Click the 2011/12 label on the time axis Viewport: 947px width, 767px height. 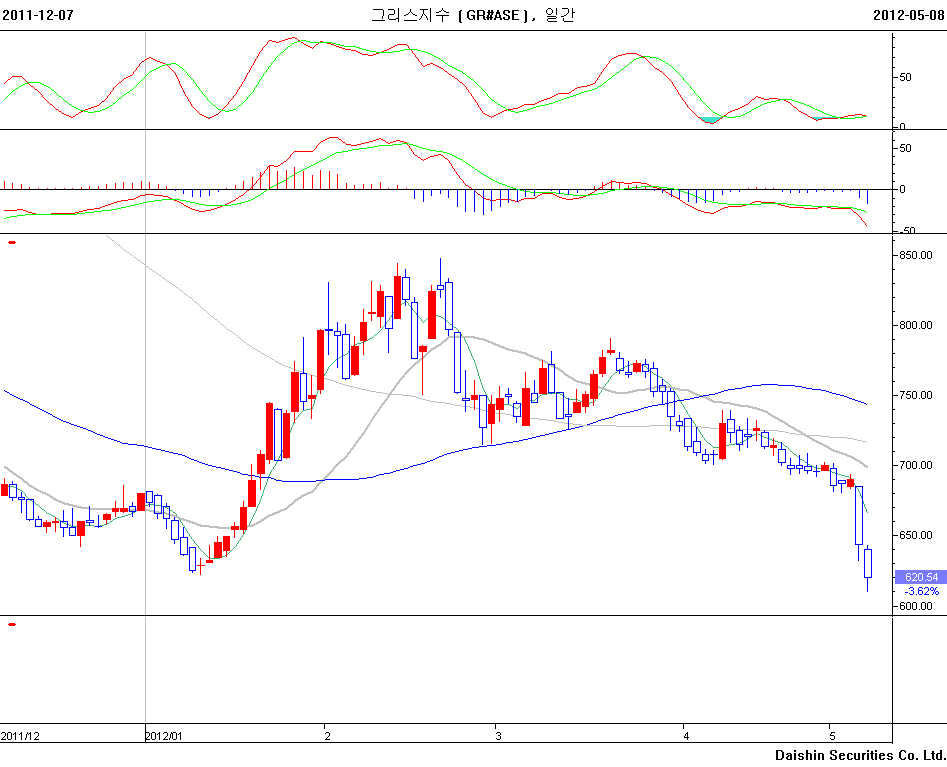[21, 736]
